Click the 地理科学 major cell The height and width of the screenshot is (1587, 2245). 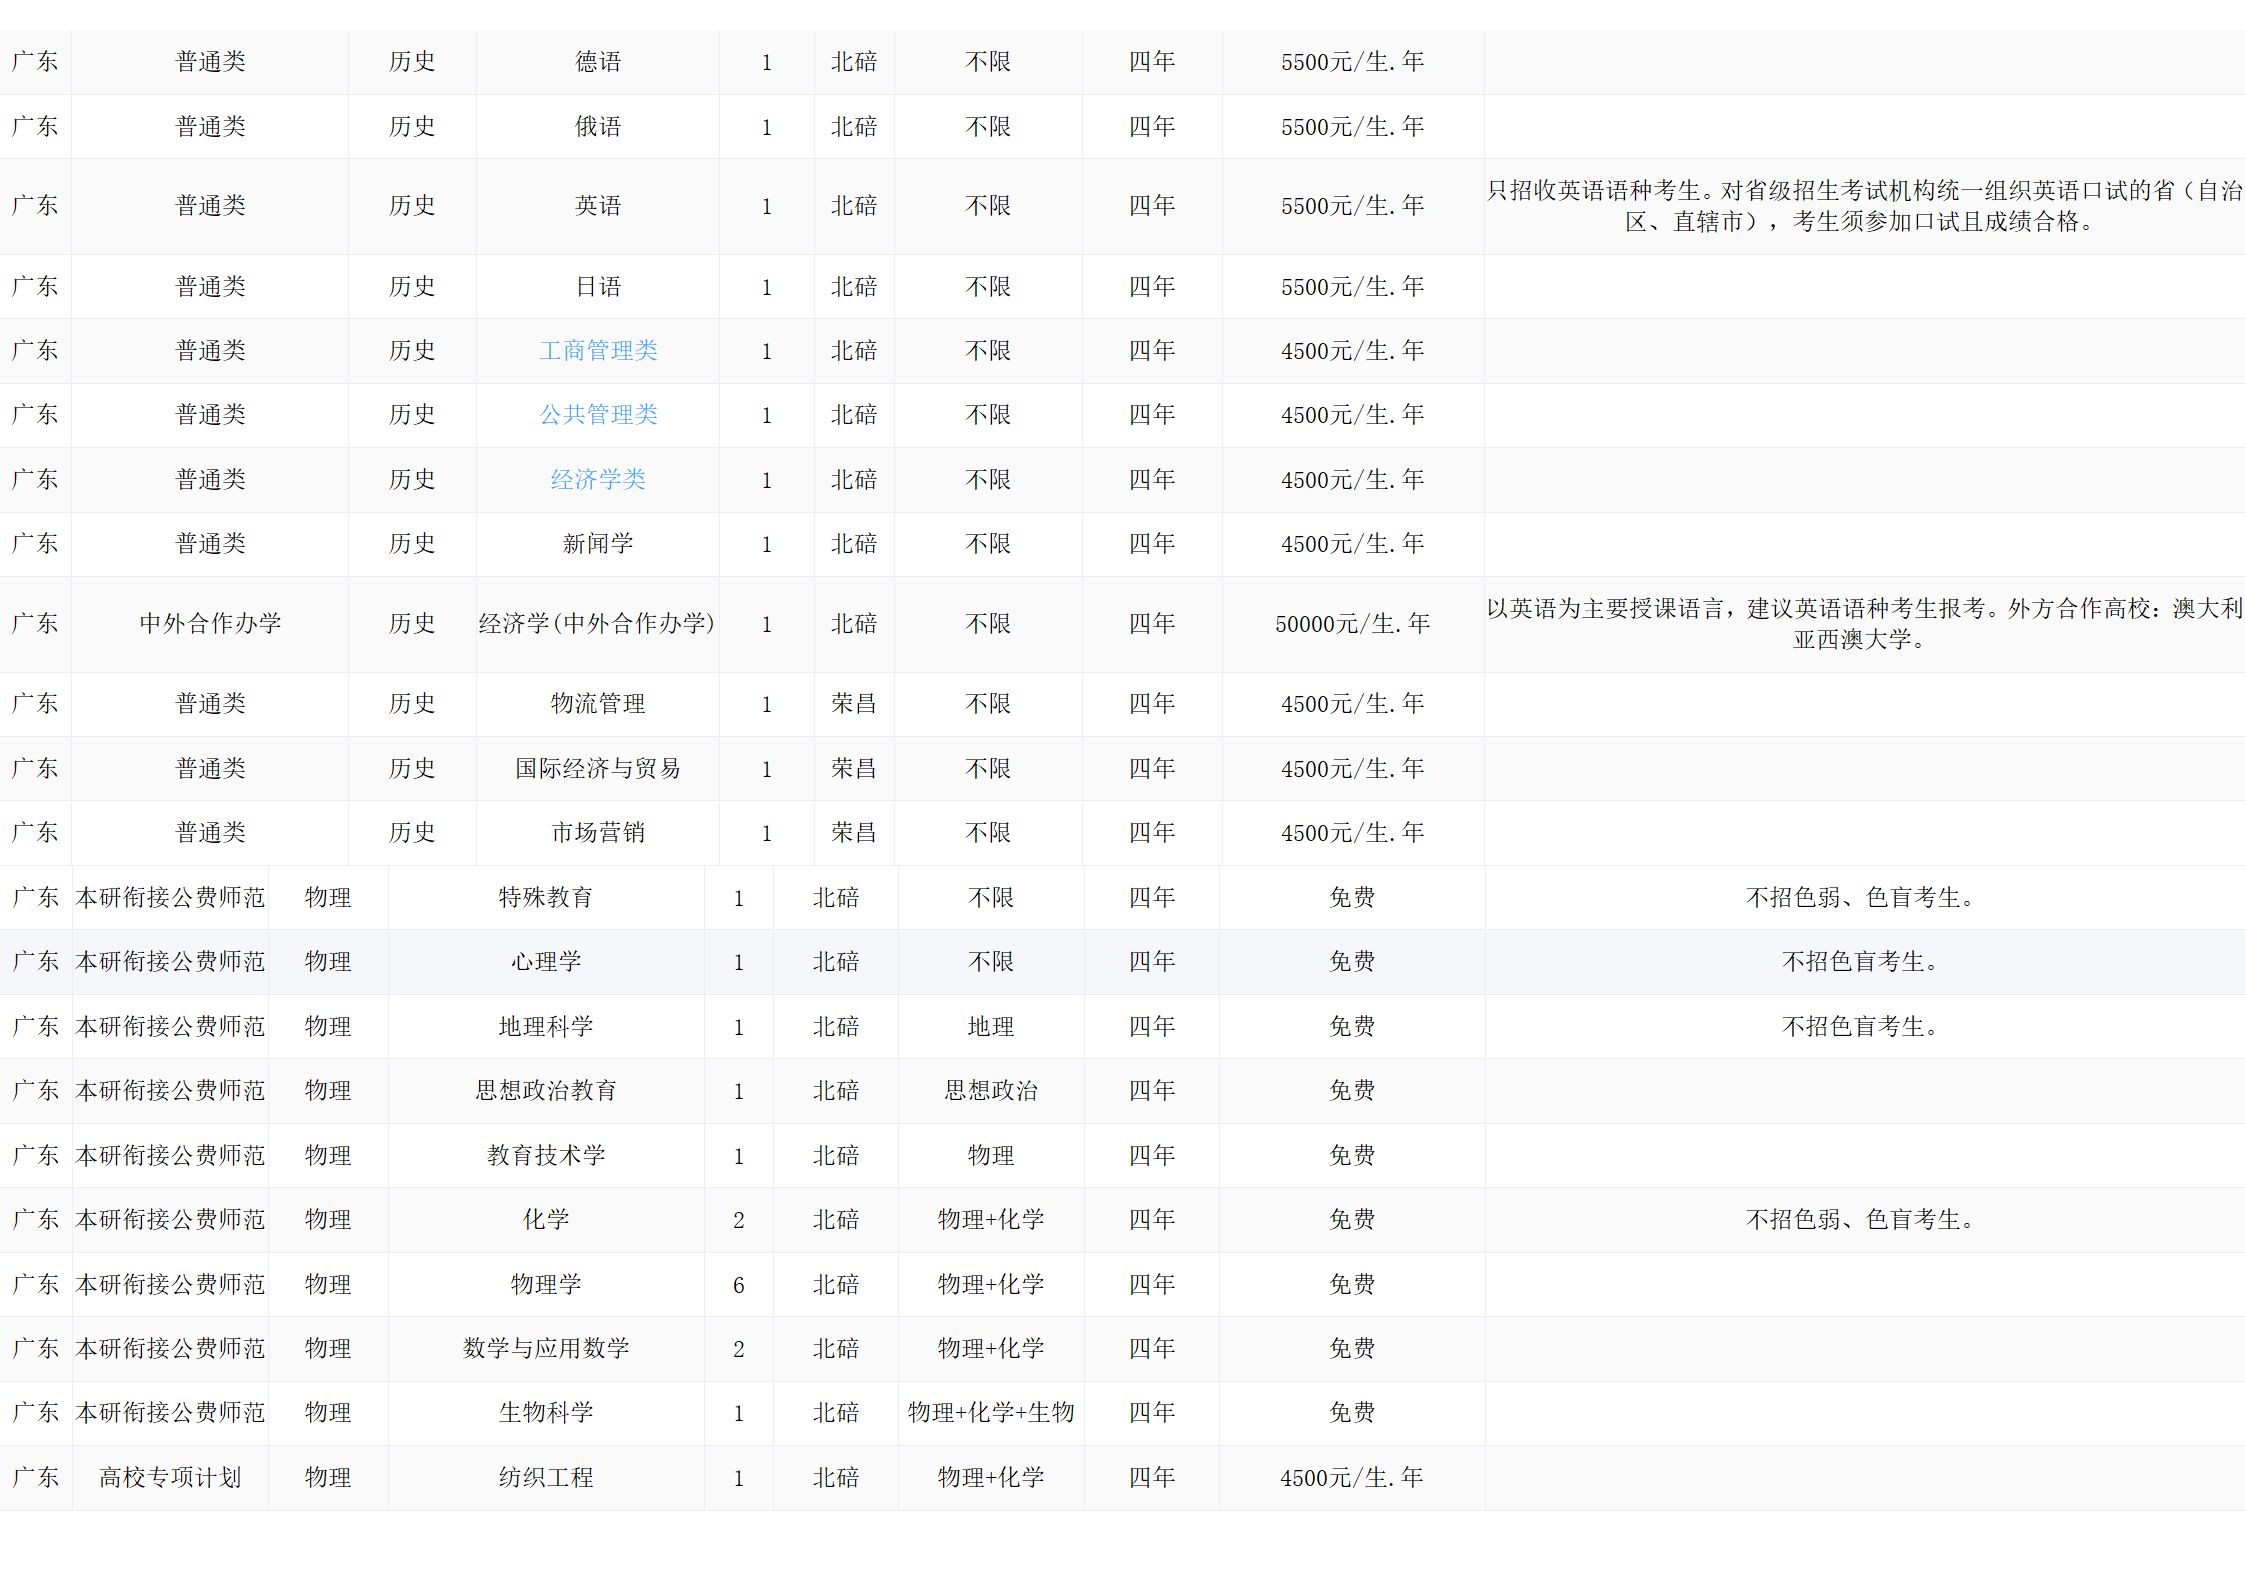[546, 1027]
